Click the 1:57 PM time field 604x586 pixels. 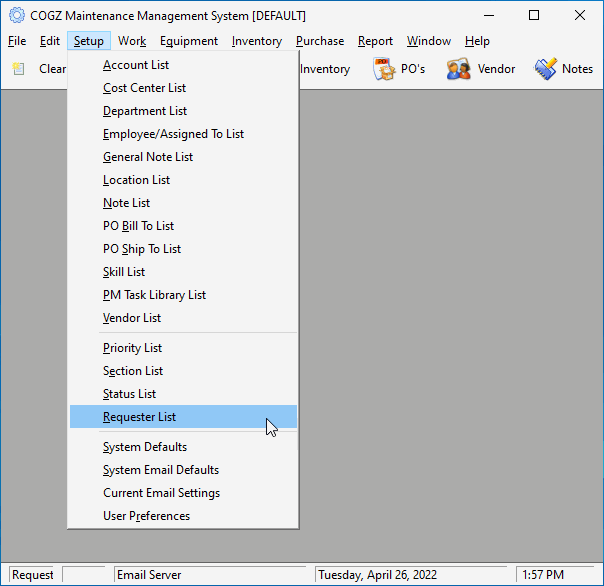coord(555,575)
